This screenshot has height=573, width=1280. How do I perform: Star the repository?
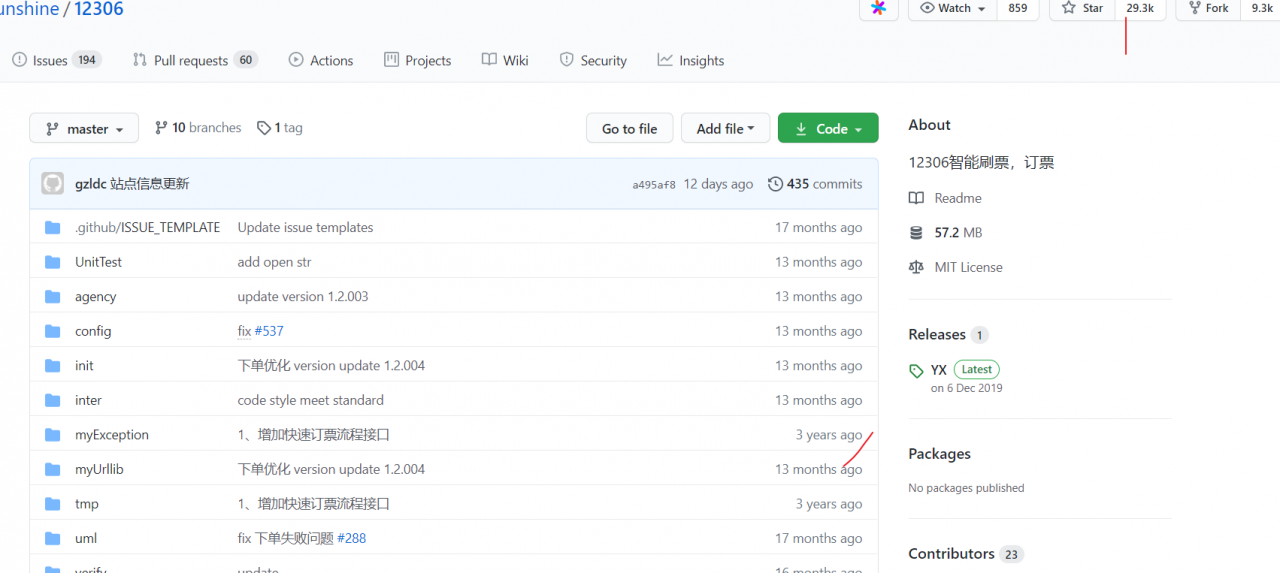(x=1082, y=8)
